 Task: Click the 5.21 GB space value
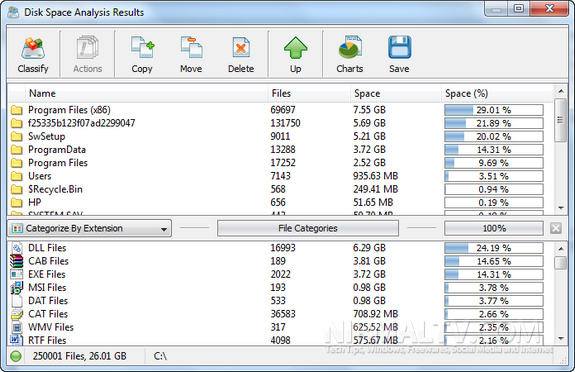click(x=369, y=136)
